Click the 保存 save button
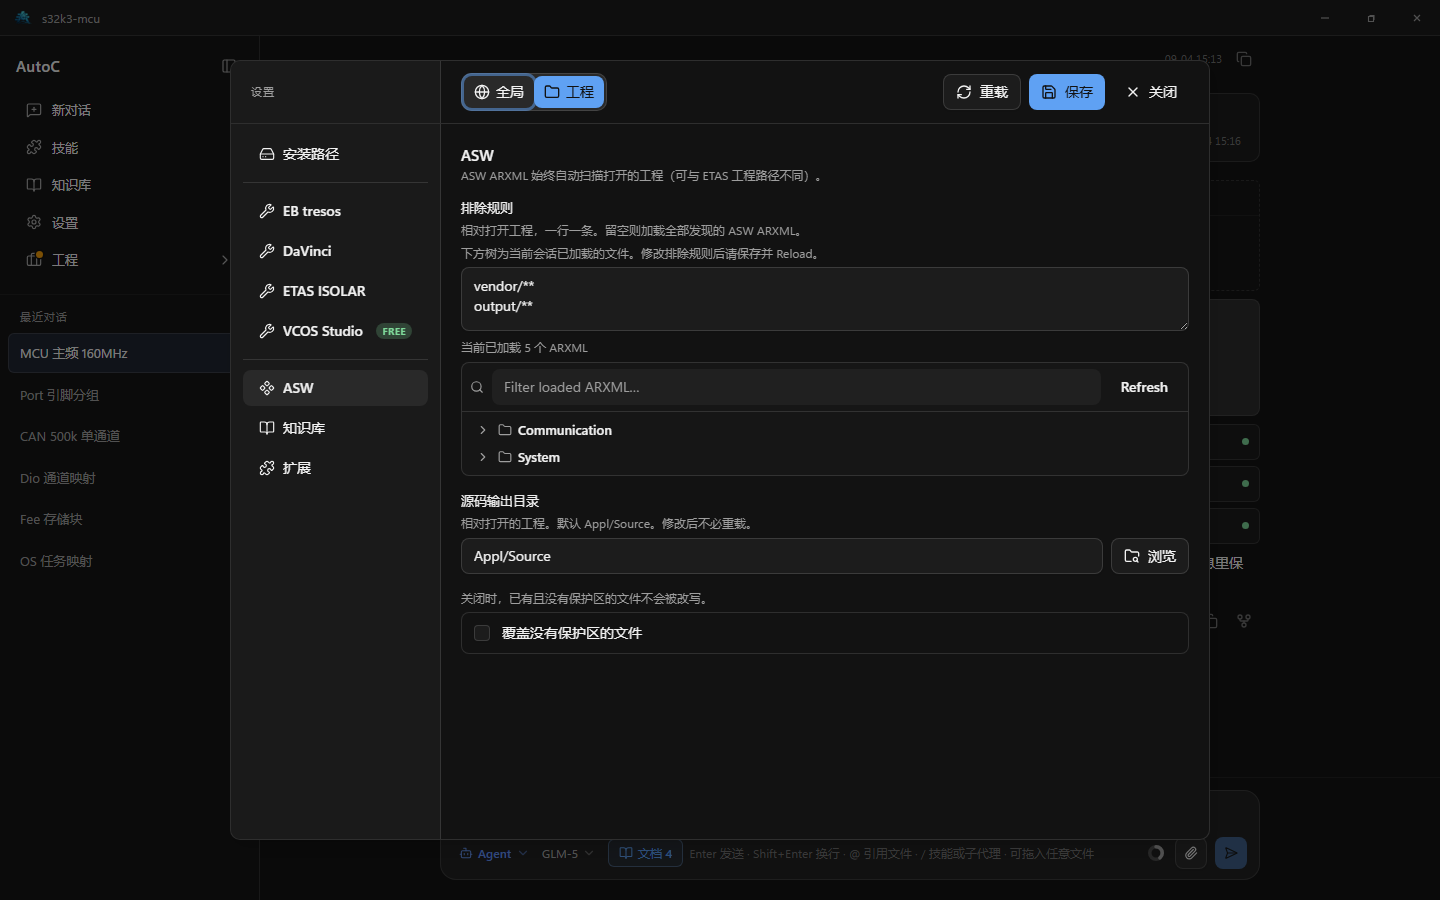1440x900 pixels. (x=1067, y=92)
